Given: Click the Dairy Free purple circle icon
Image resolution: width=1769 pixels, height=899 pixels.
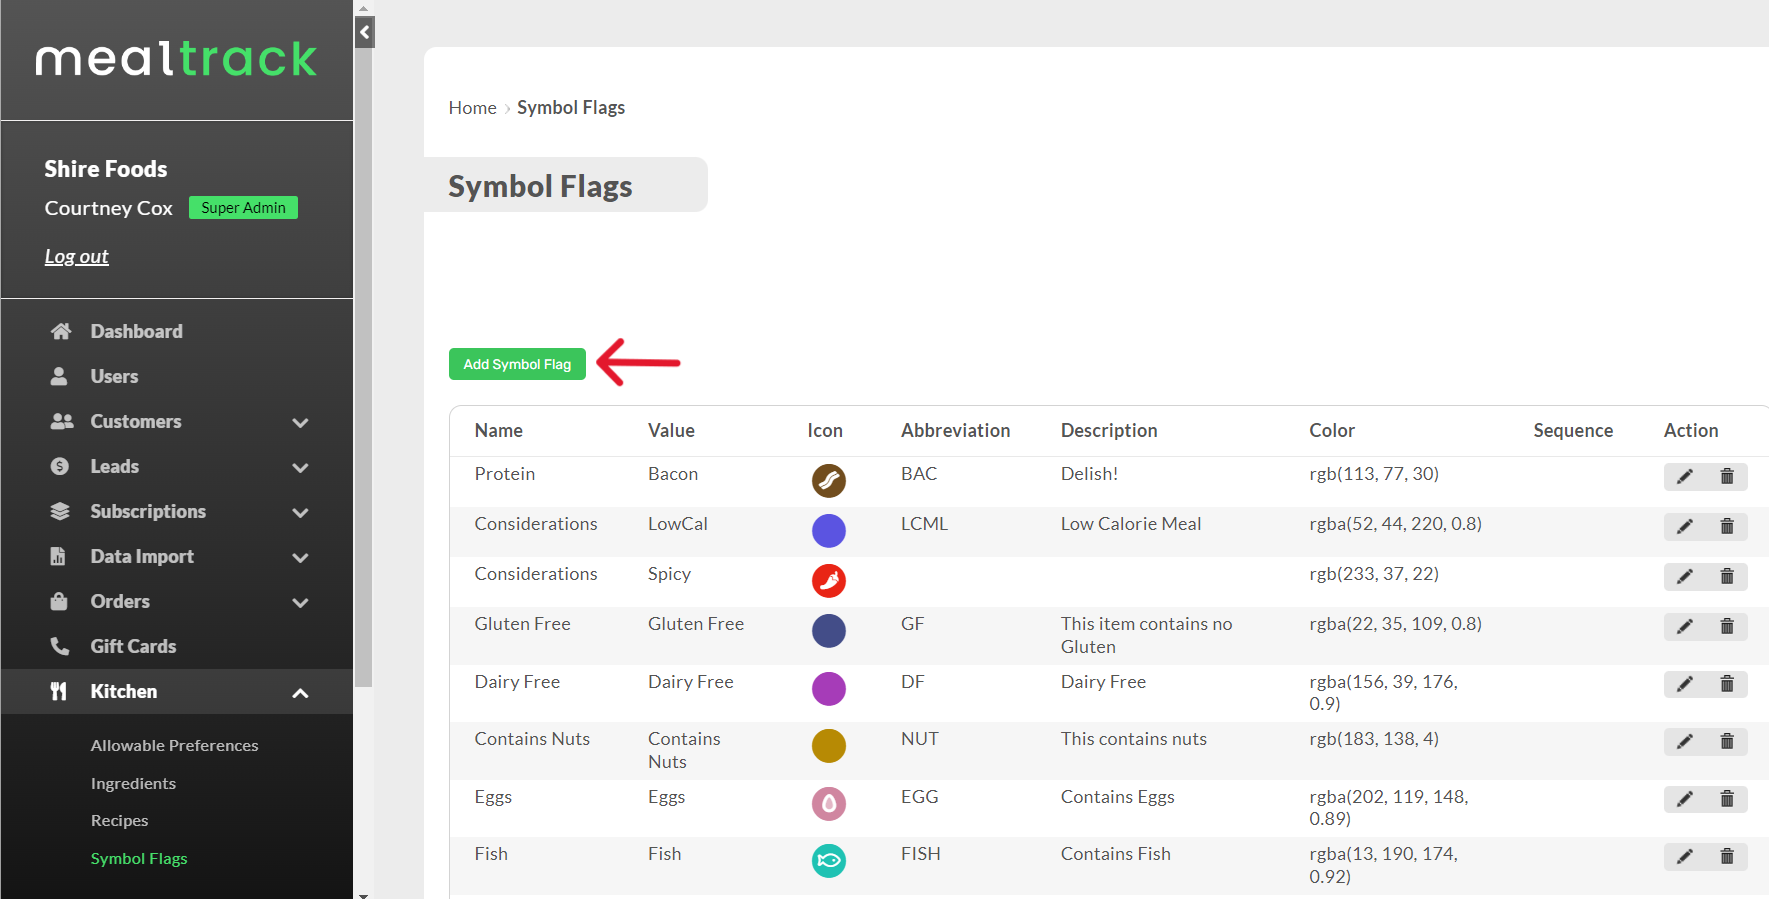Looking at the screenshot, I should 829,689.
